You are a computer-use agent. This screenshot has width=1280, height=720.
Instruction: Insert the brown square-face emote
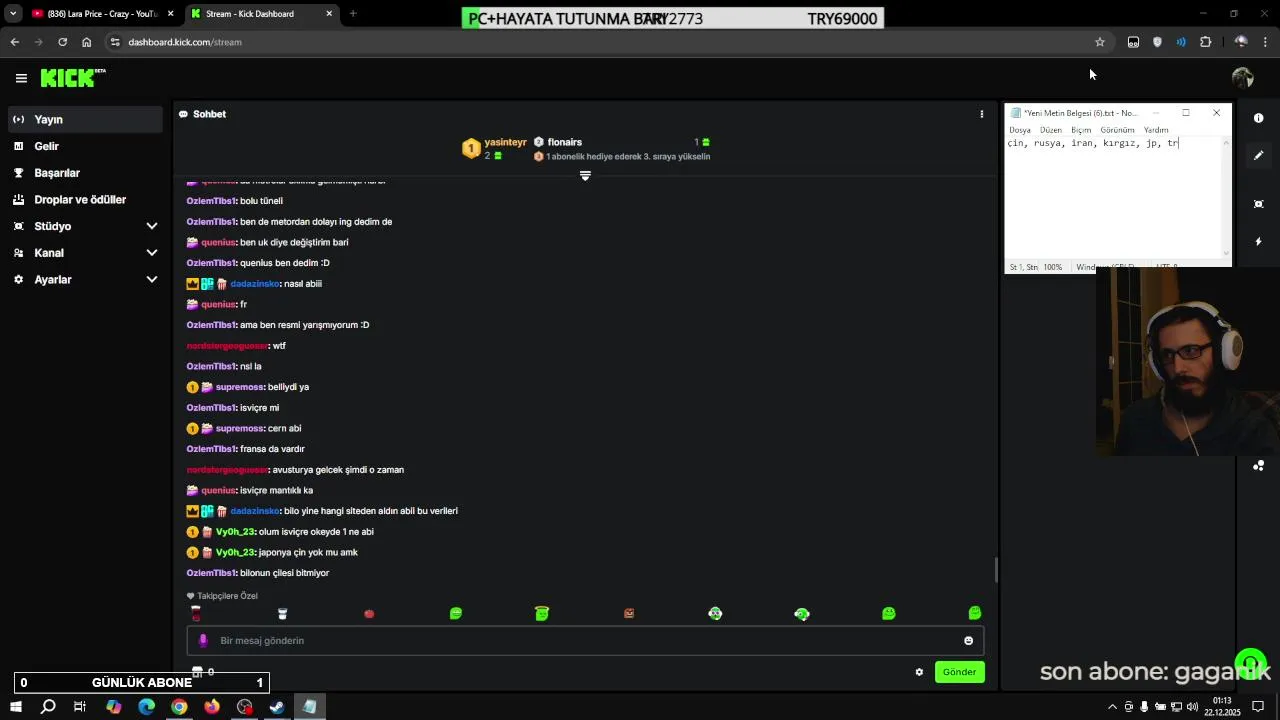coord(629,613)
